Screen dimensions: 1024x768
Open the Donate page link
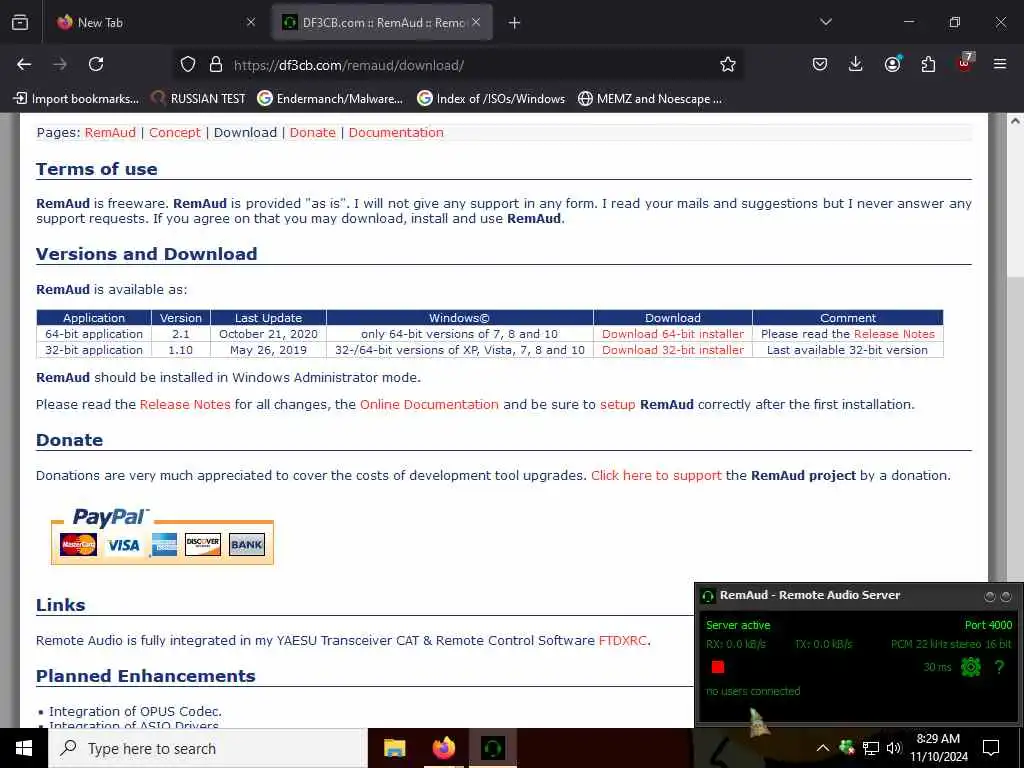point(312,133)
